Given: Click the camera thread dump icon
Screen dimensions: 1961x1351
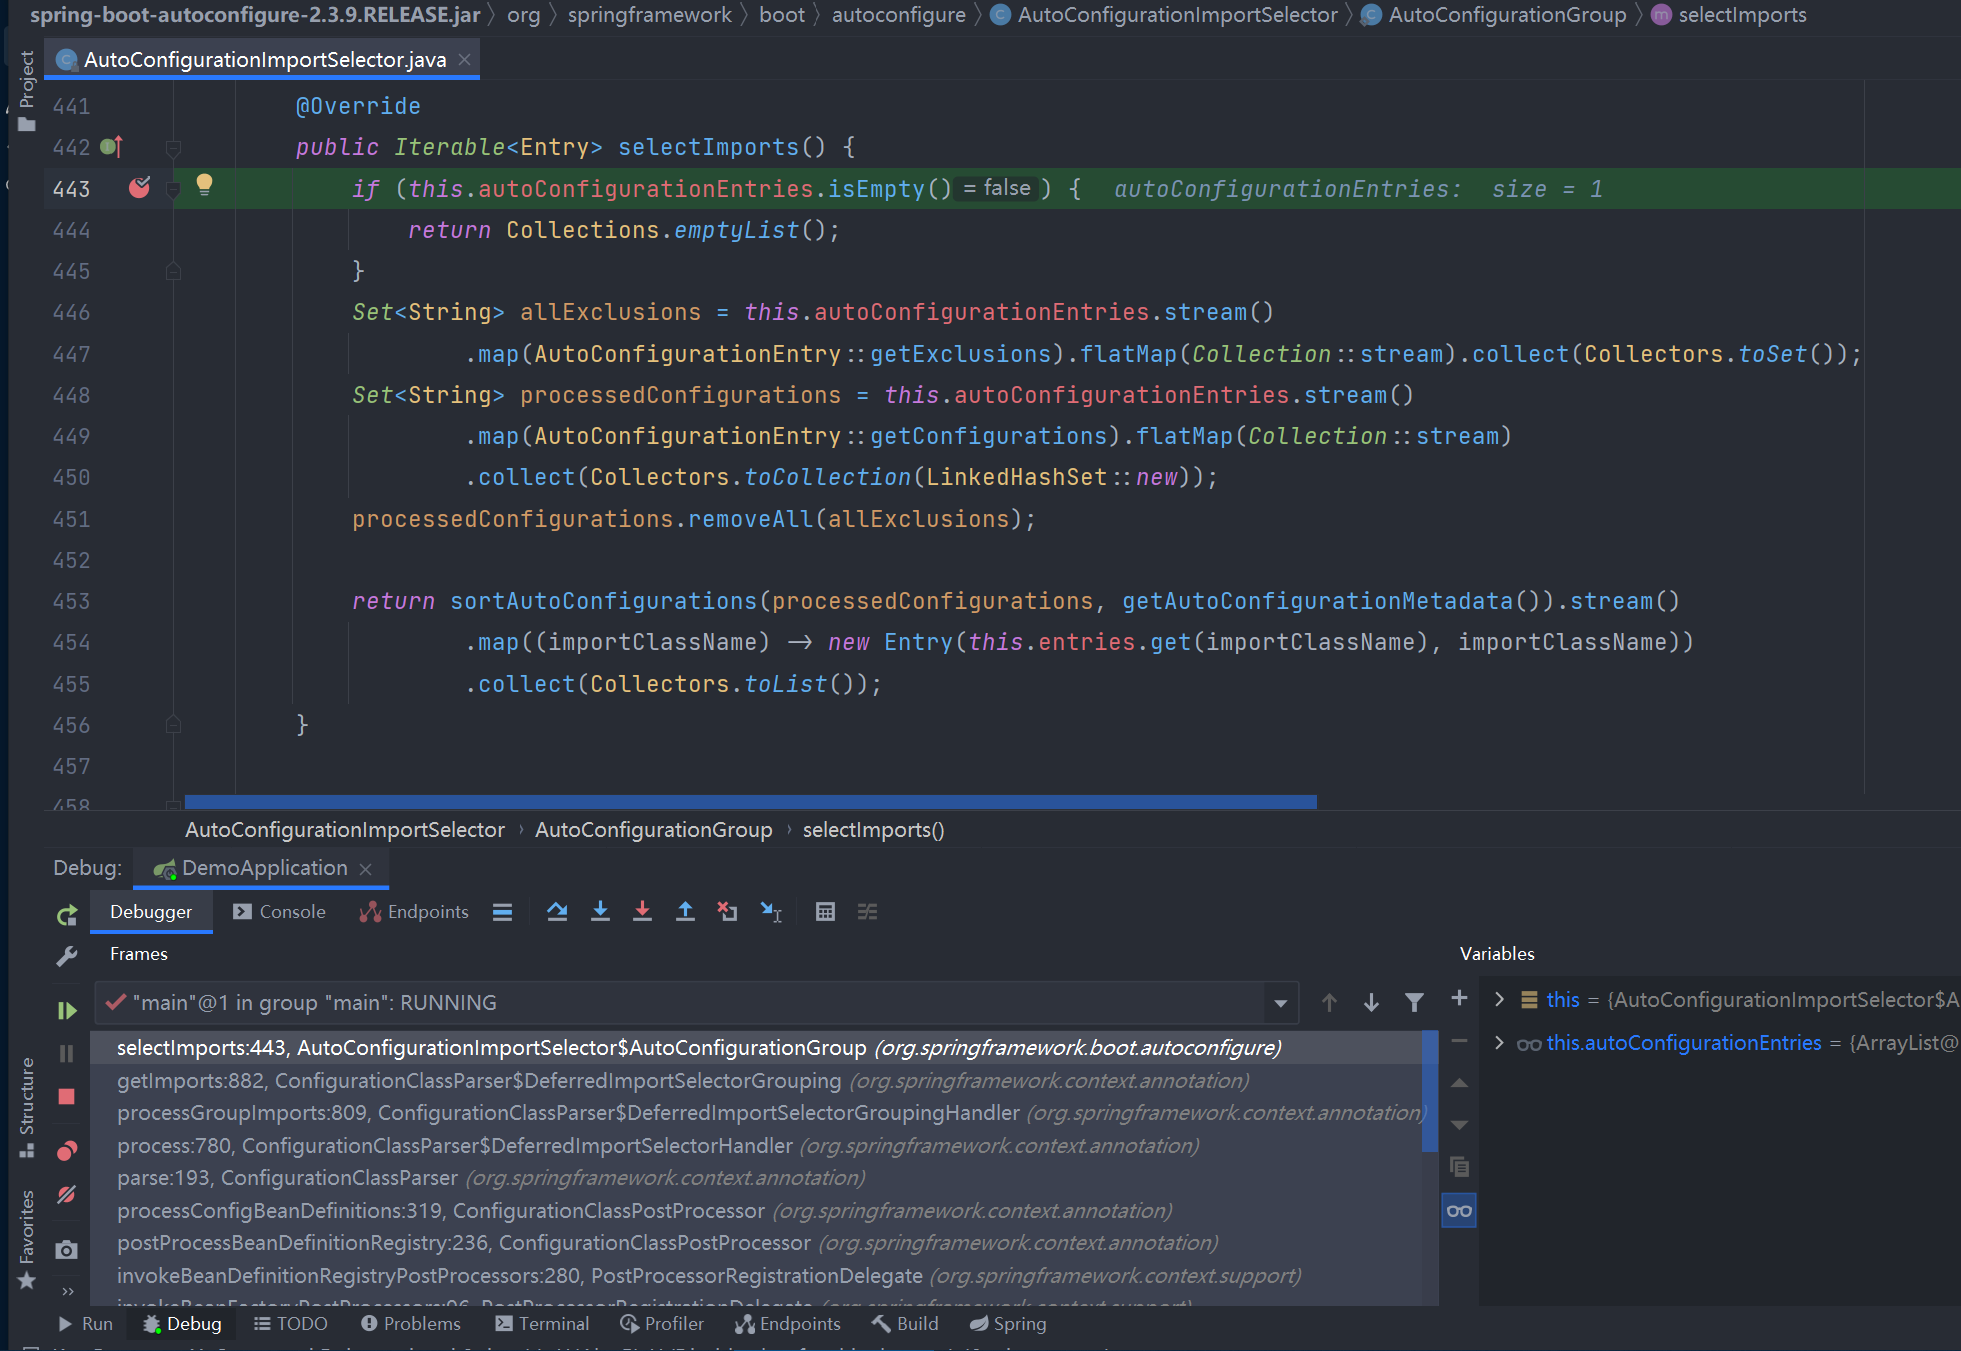Looking at the screenshot, I should (67, 1249).
